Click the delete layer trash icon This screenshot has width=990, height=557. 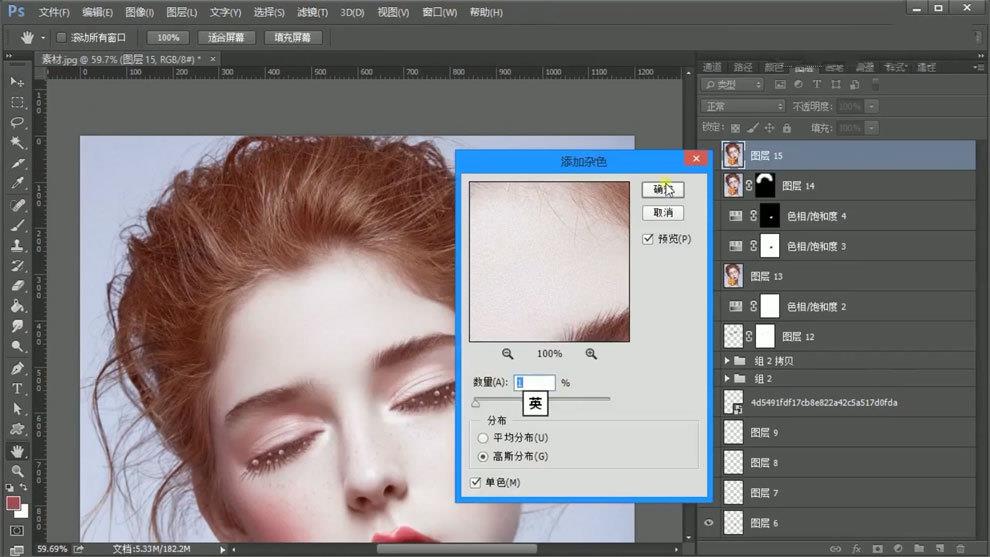pos(960,548)
